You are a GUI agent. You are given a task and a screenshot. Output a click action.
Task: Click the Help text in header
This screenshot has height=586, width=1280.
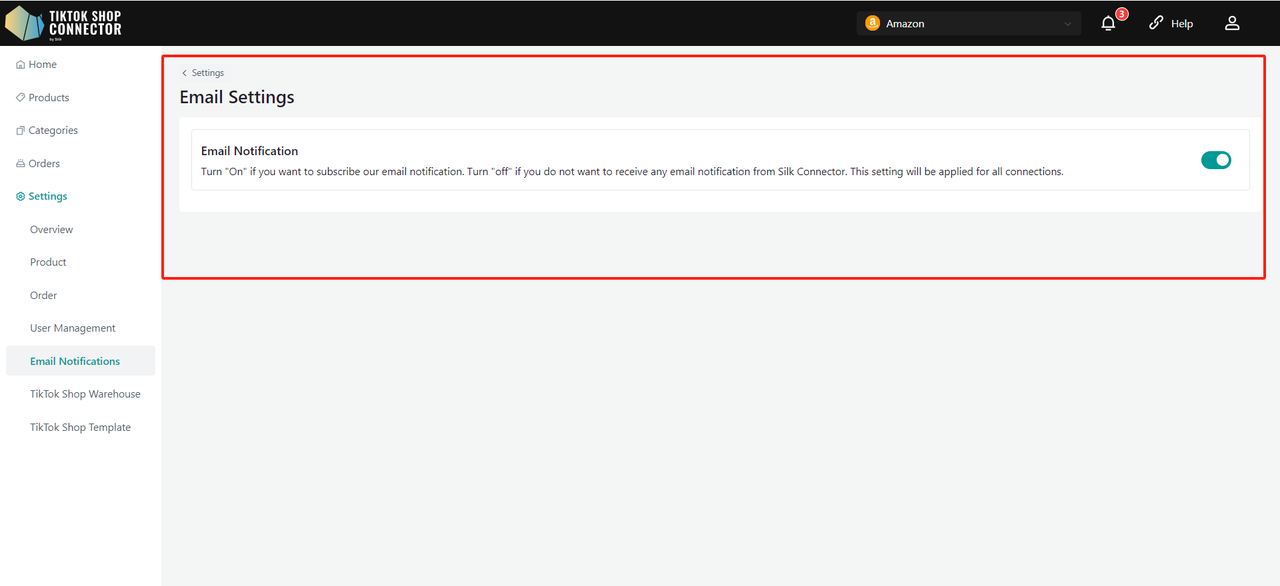(x=1182, y=24)
